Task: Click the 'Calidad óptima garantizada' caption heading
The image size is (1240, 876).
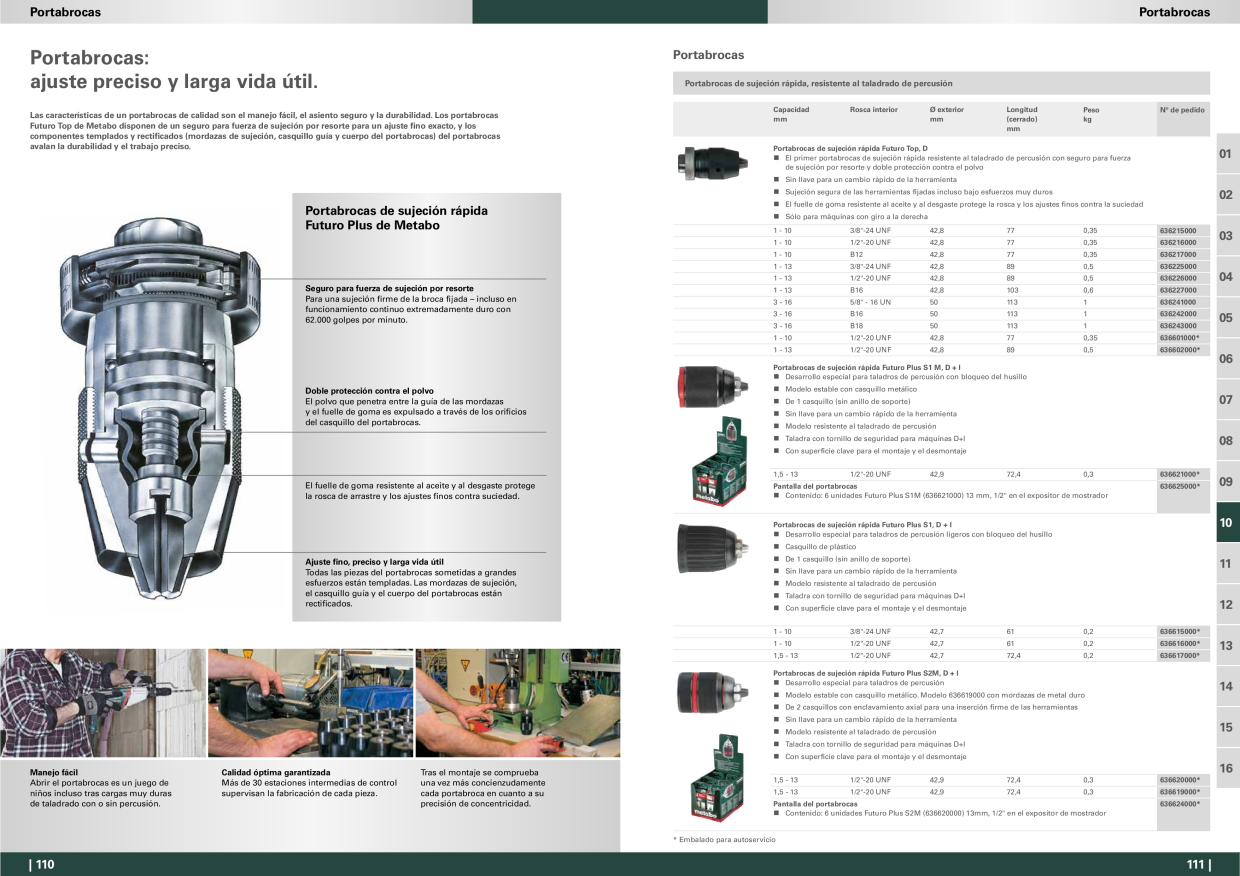Action: pyautogui.click(x=275, y=773)
